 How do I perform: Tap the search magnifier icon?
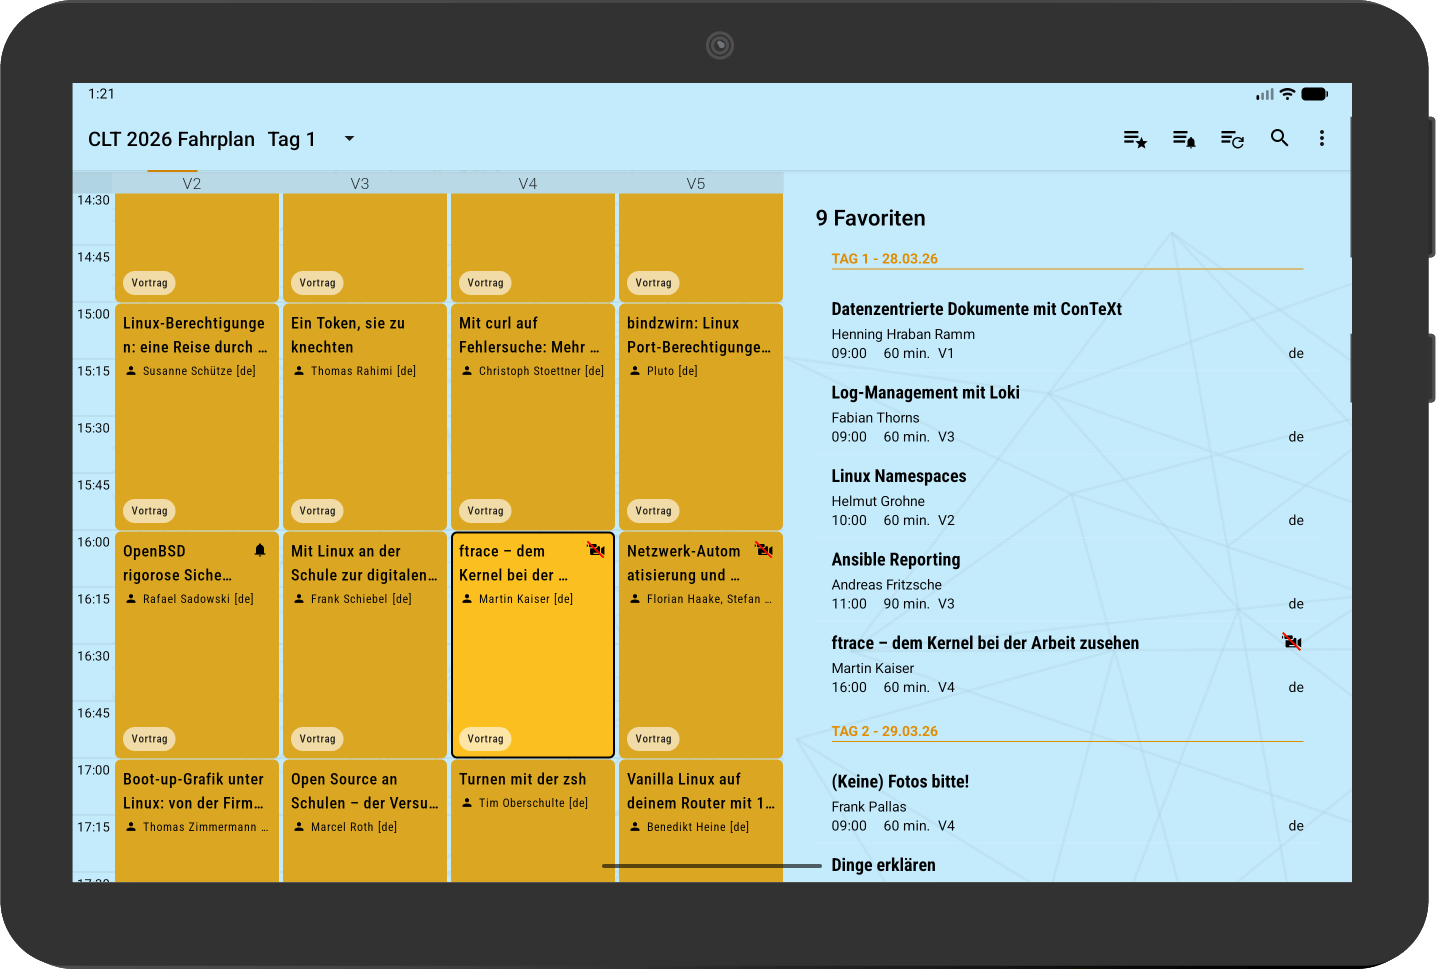[x=1279, y=138]
